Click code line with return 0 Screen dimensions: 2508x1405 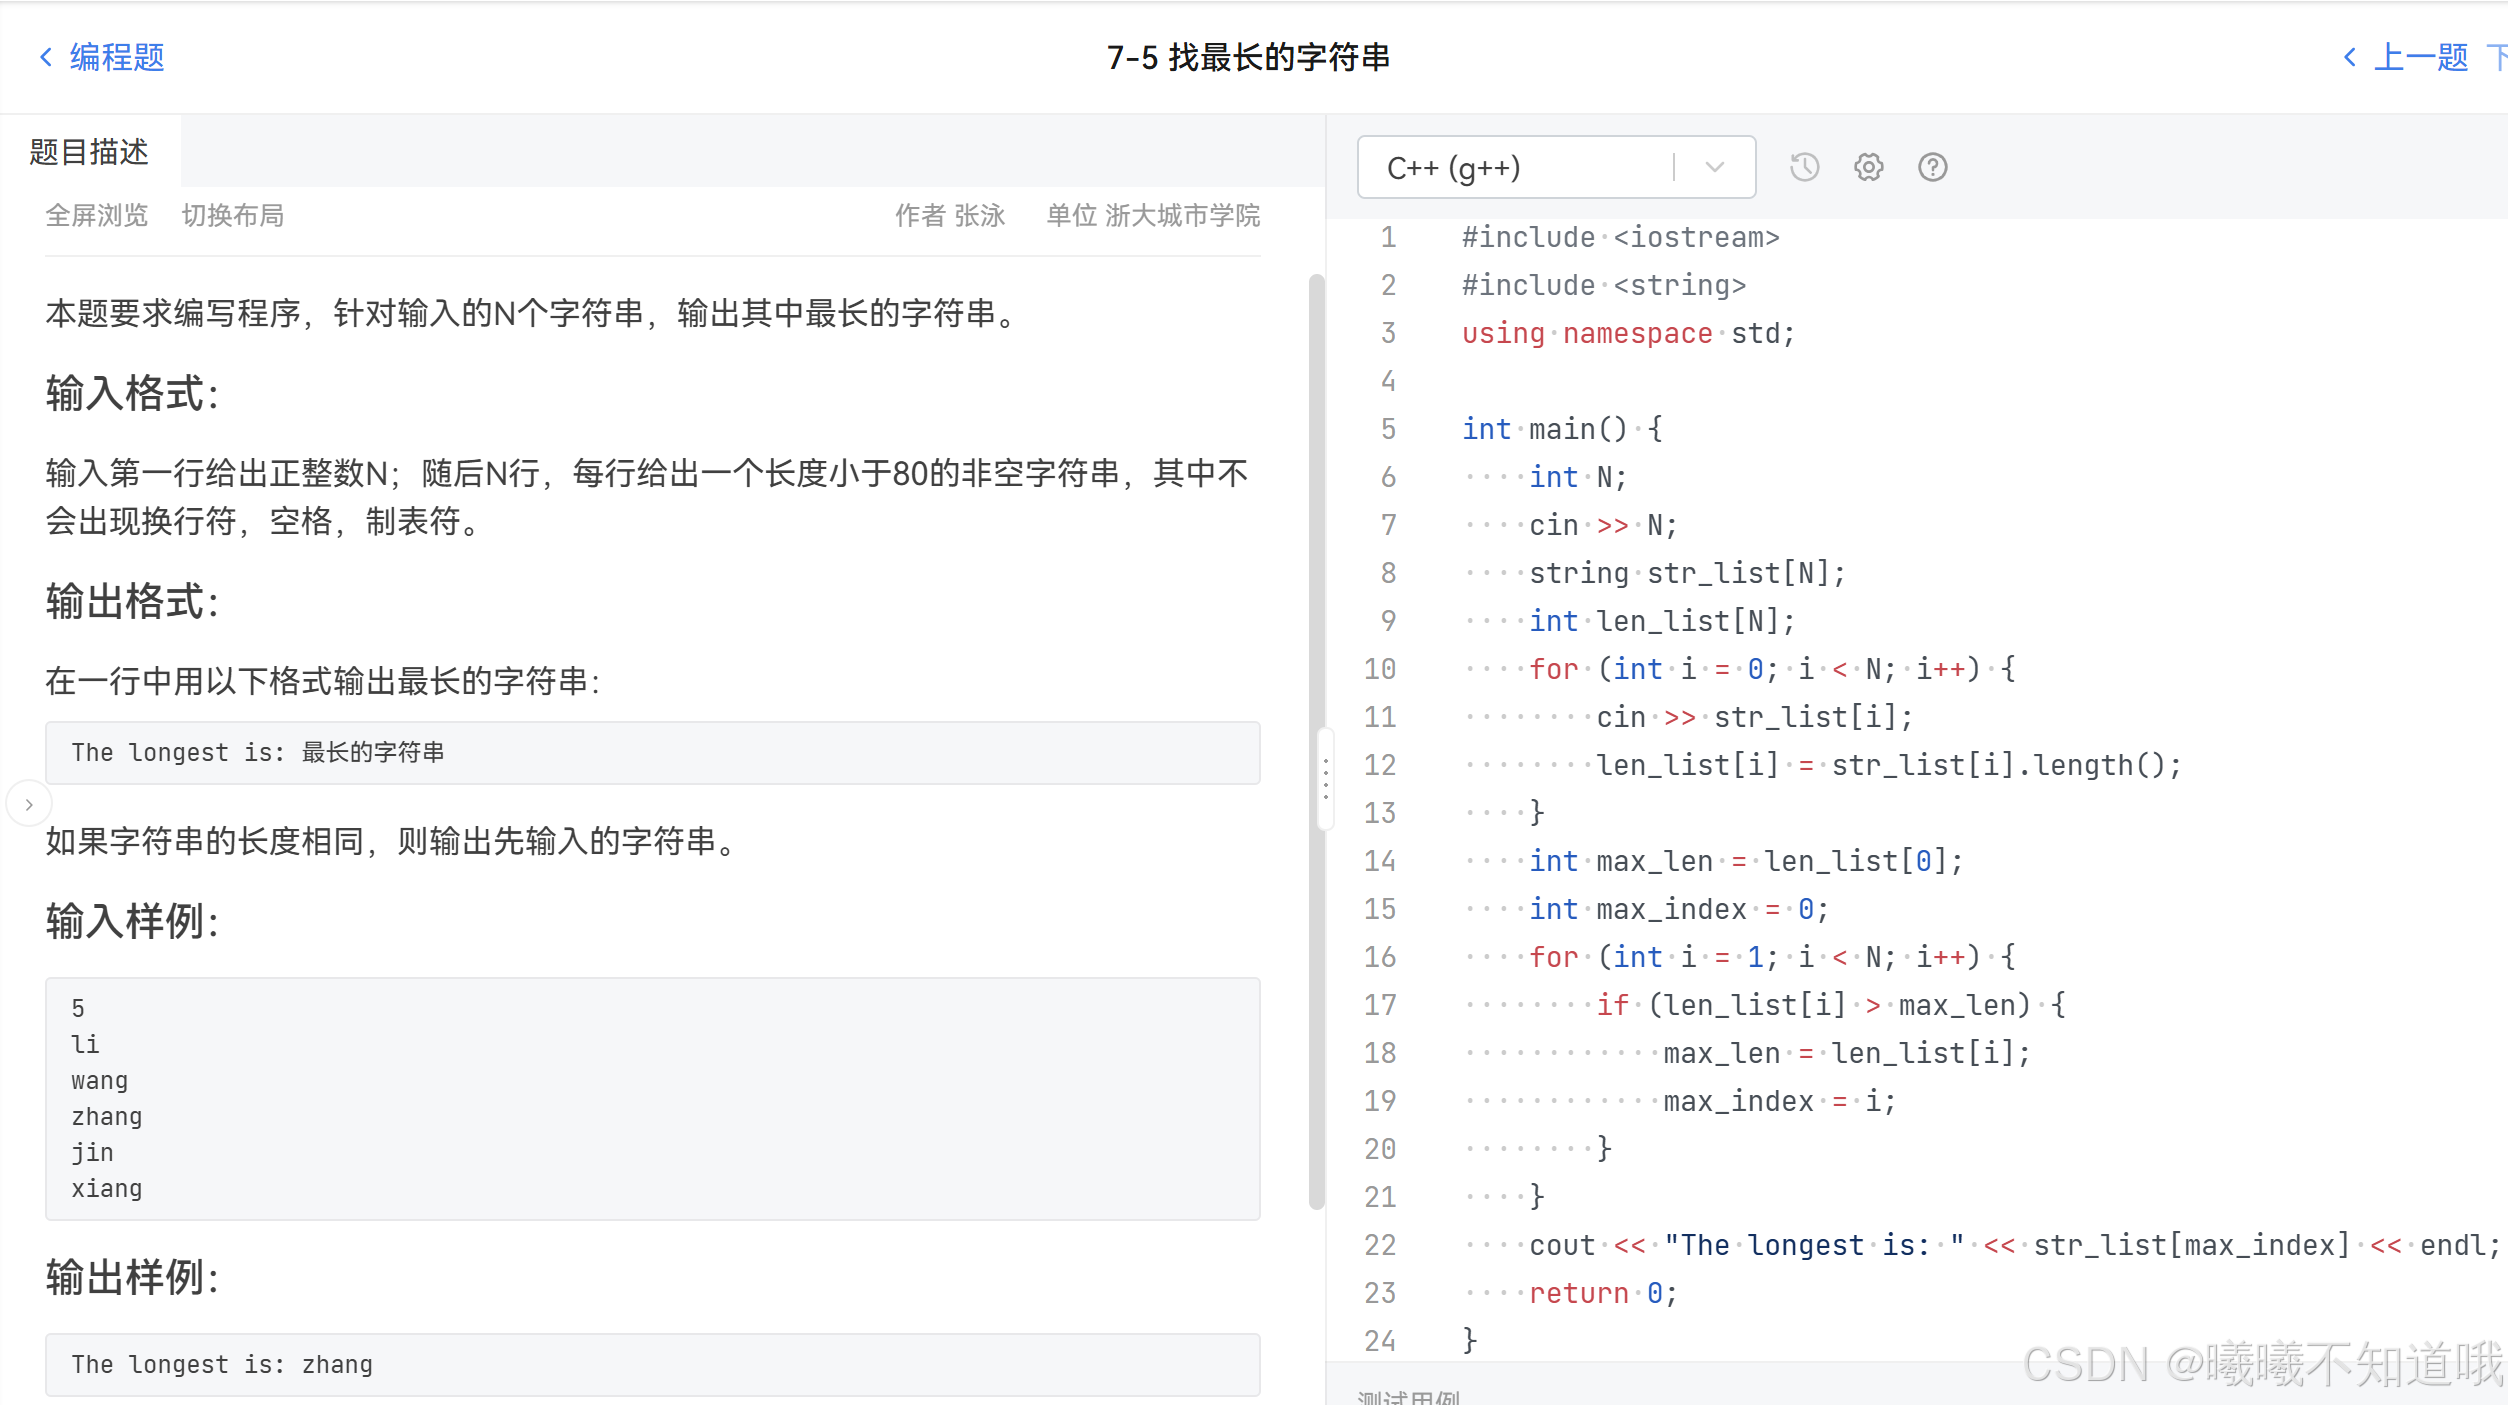(1602, 1293)
